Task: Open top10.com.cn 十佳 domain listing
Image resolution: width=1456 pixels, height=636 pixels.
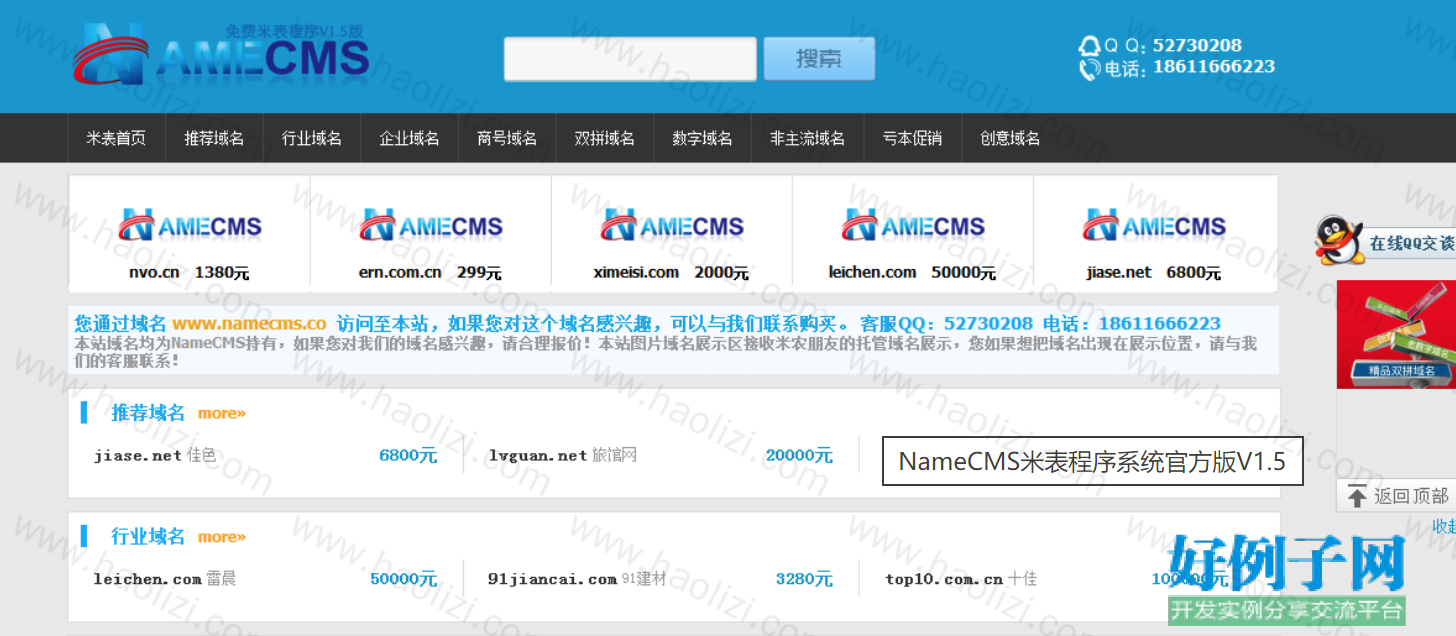Action: click(x=961, y=579)
